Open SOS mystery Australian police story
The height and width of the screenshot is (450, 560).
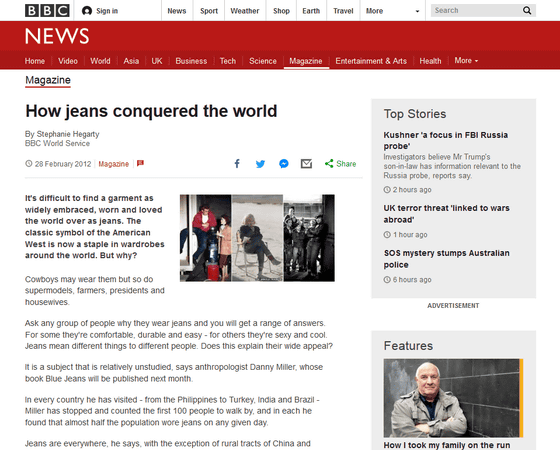pyautogui.click(x=446, y=259)
